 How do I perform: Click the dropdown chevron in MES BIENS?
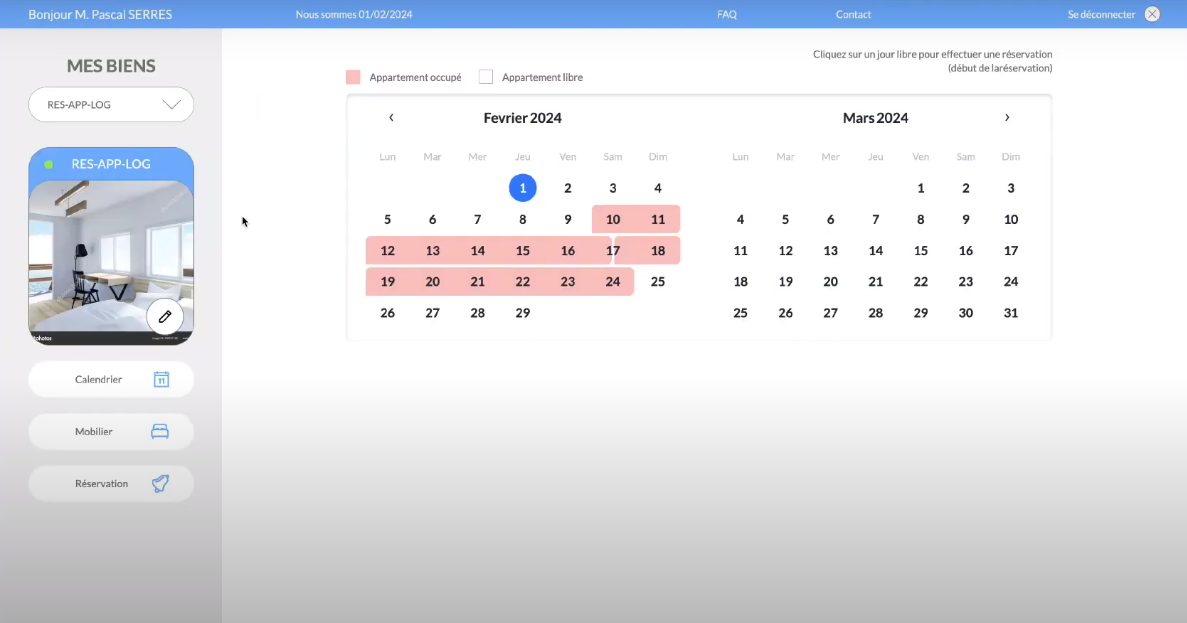(171, 104)
